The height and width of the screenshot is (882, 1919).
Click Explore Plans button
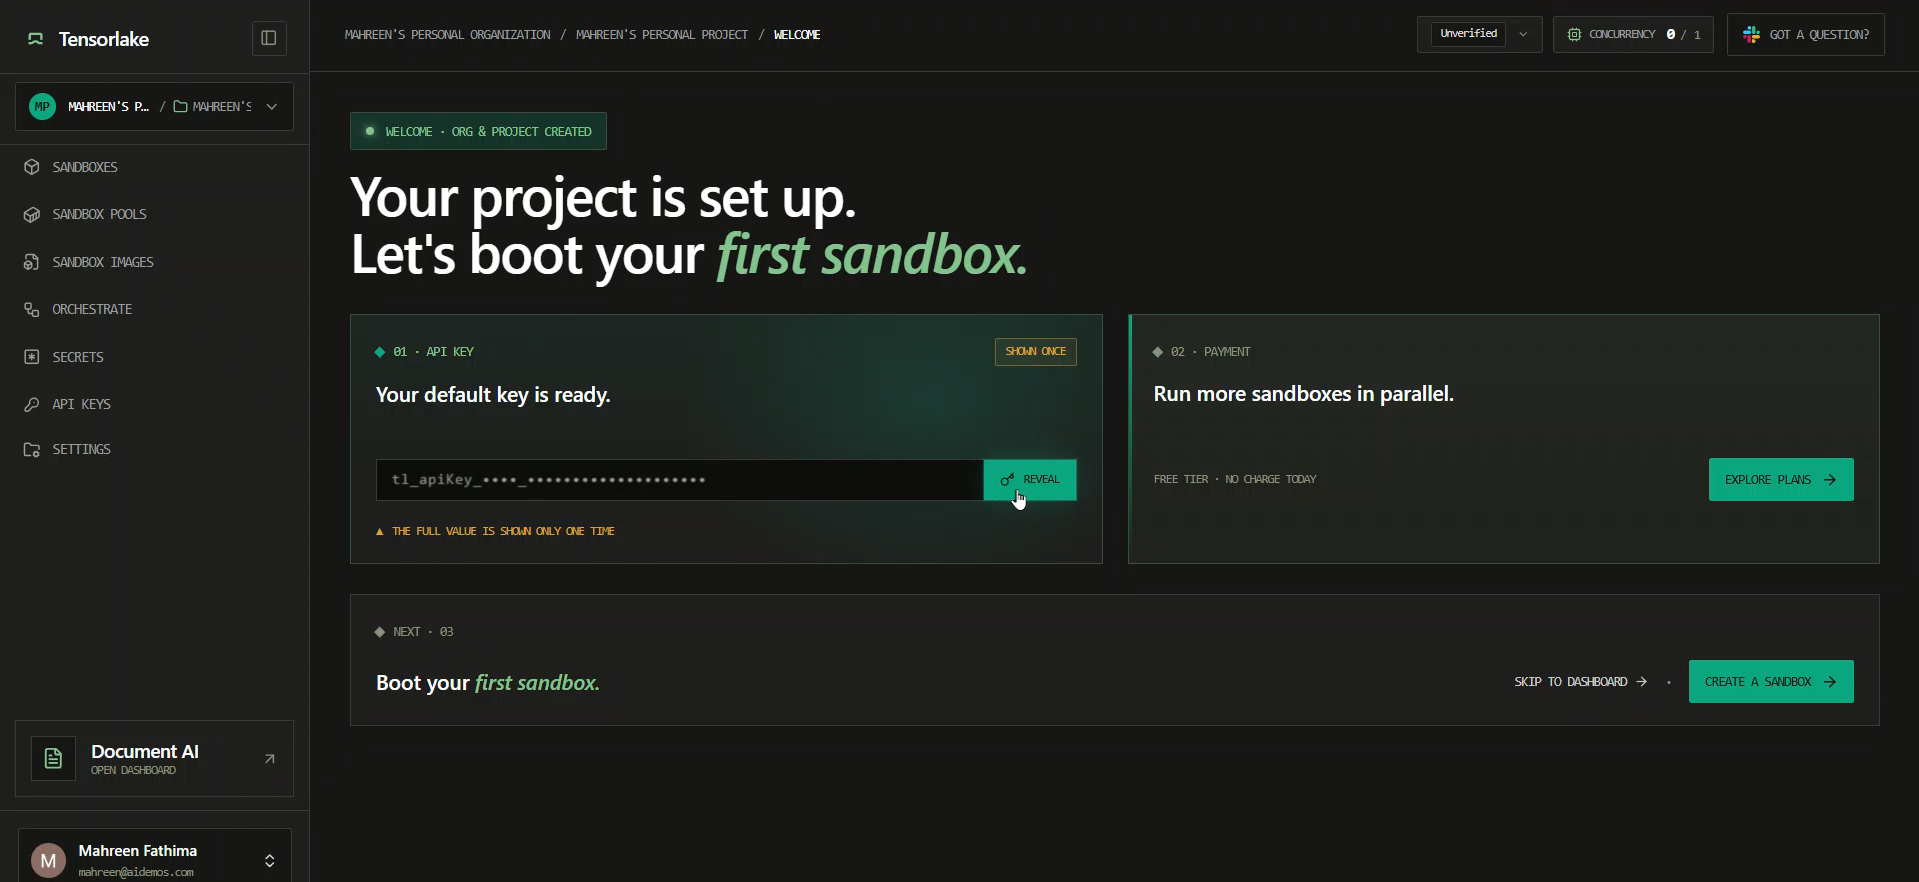click(x=1781, y=480)
